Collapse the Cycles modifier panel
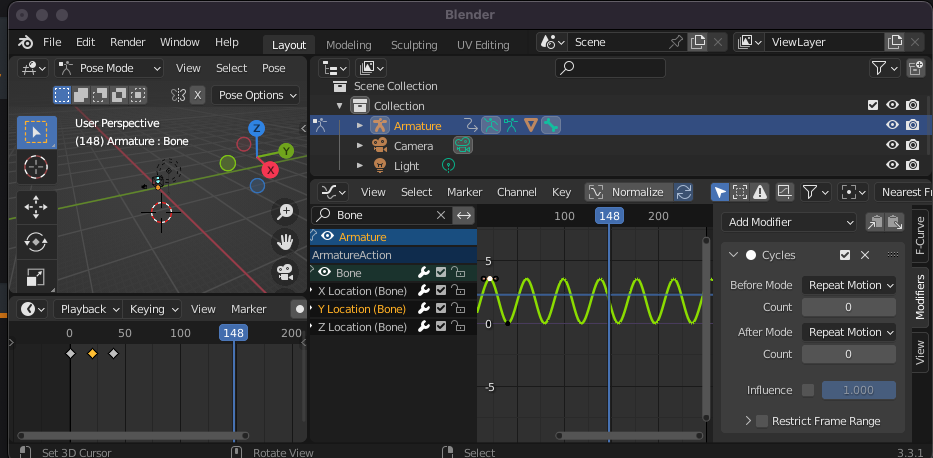933x458 pixels. (733, 255)
